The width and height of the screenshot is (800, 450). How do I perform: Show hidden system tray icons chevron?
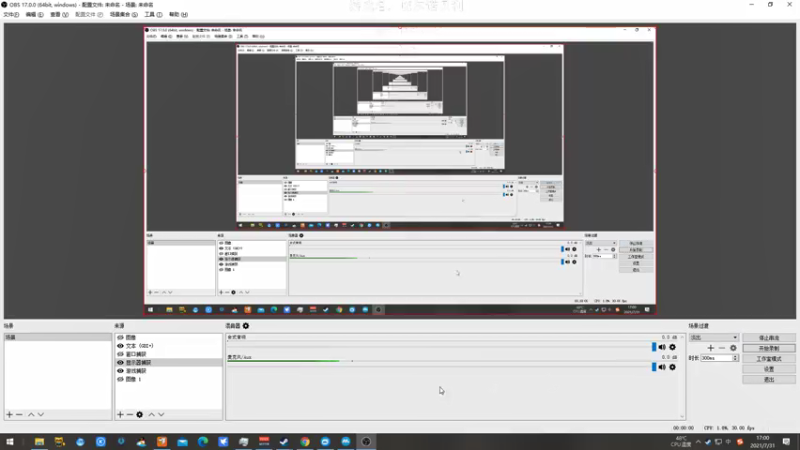point(698,442)
